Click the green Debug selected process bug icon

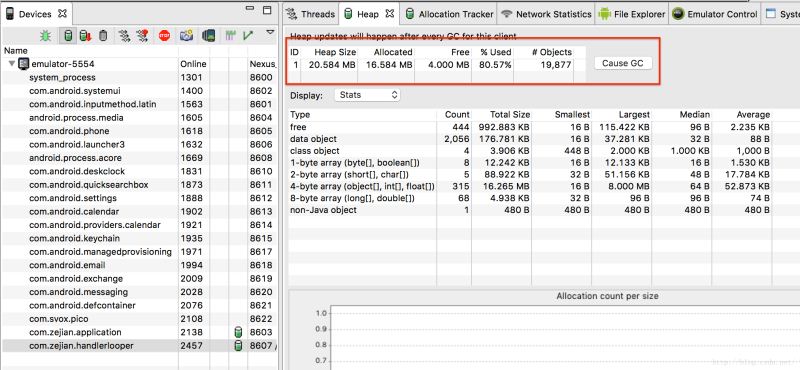[x=46, y=36]
